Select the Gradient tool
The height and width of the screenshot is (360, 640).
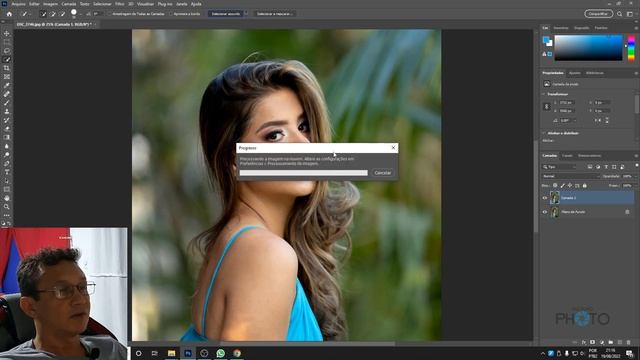coord(7,137)
